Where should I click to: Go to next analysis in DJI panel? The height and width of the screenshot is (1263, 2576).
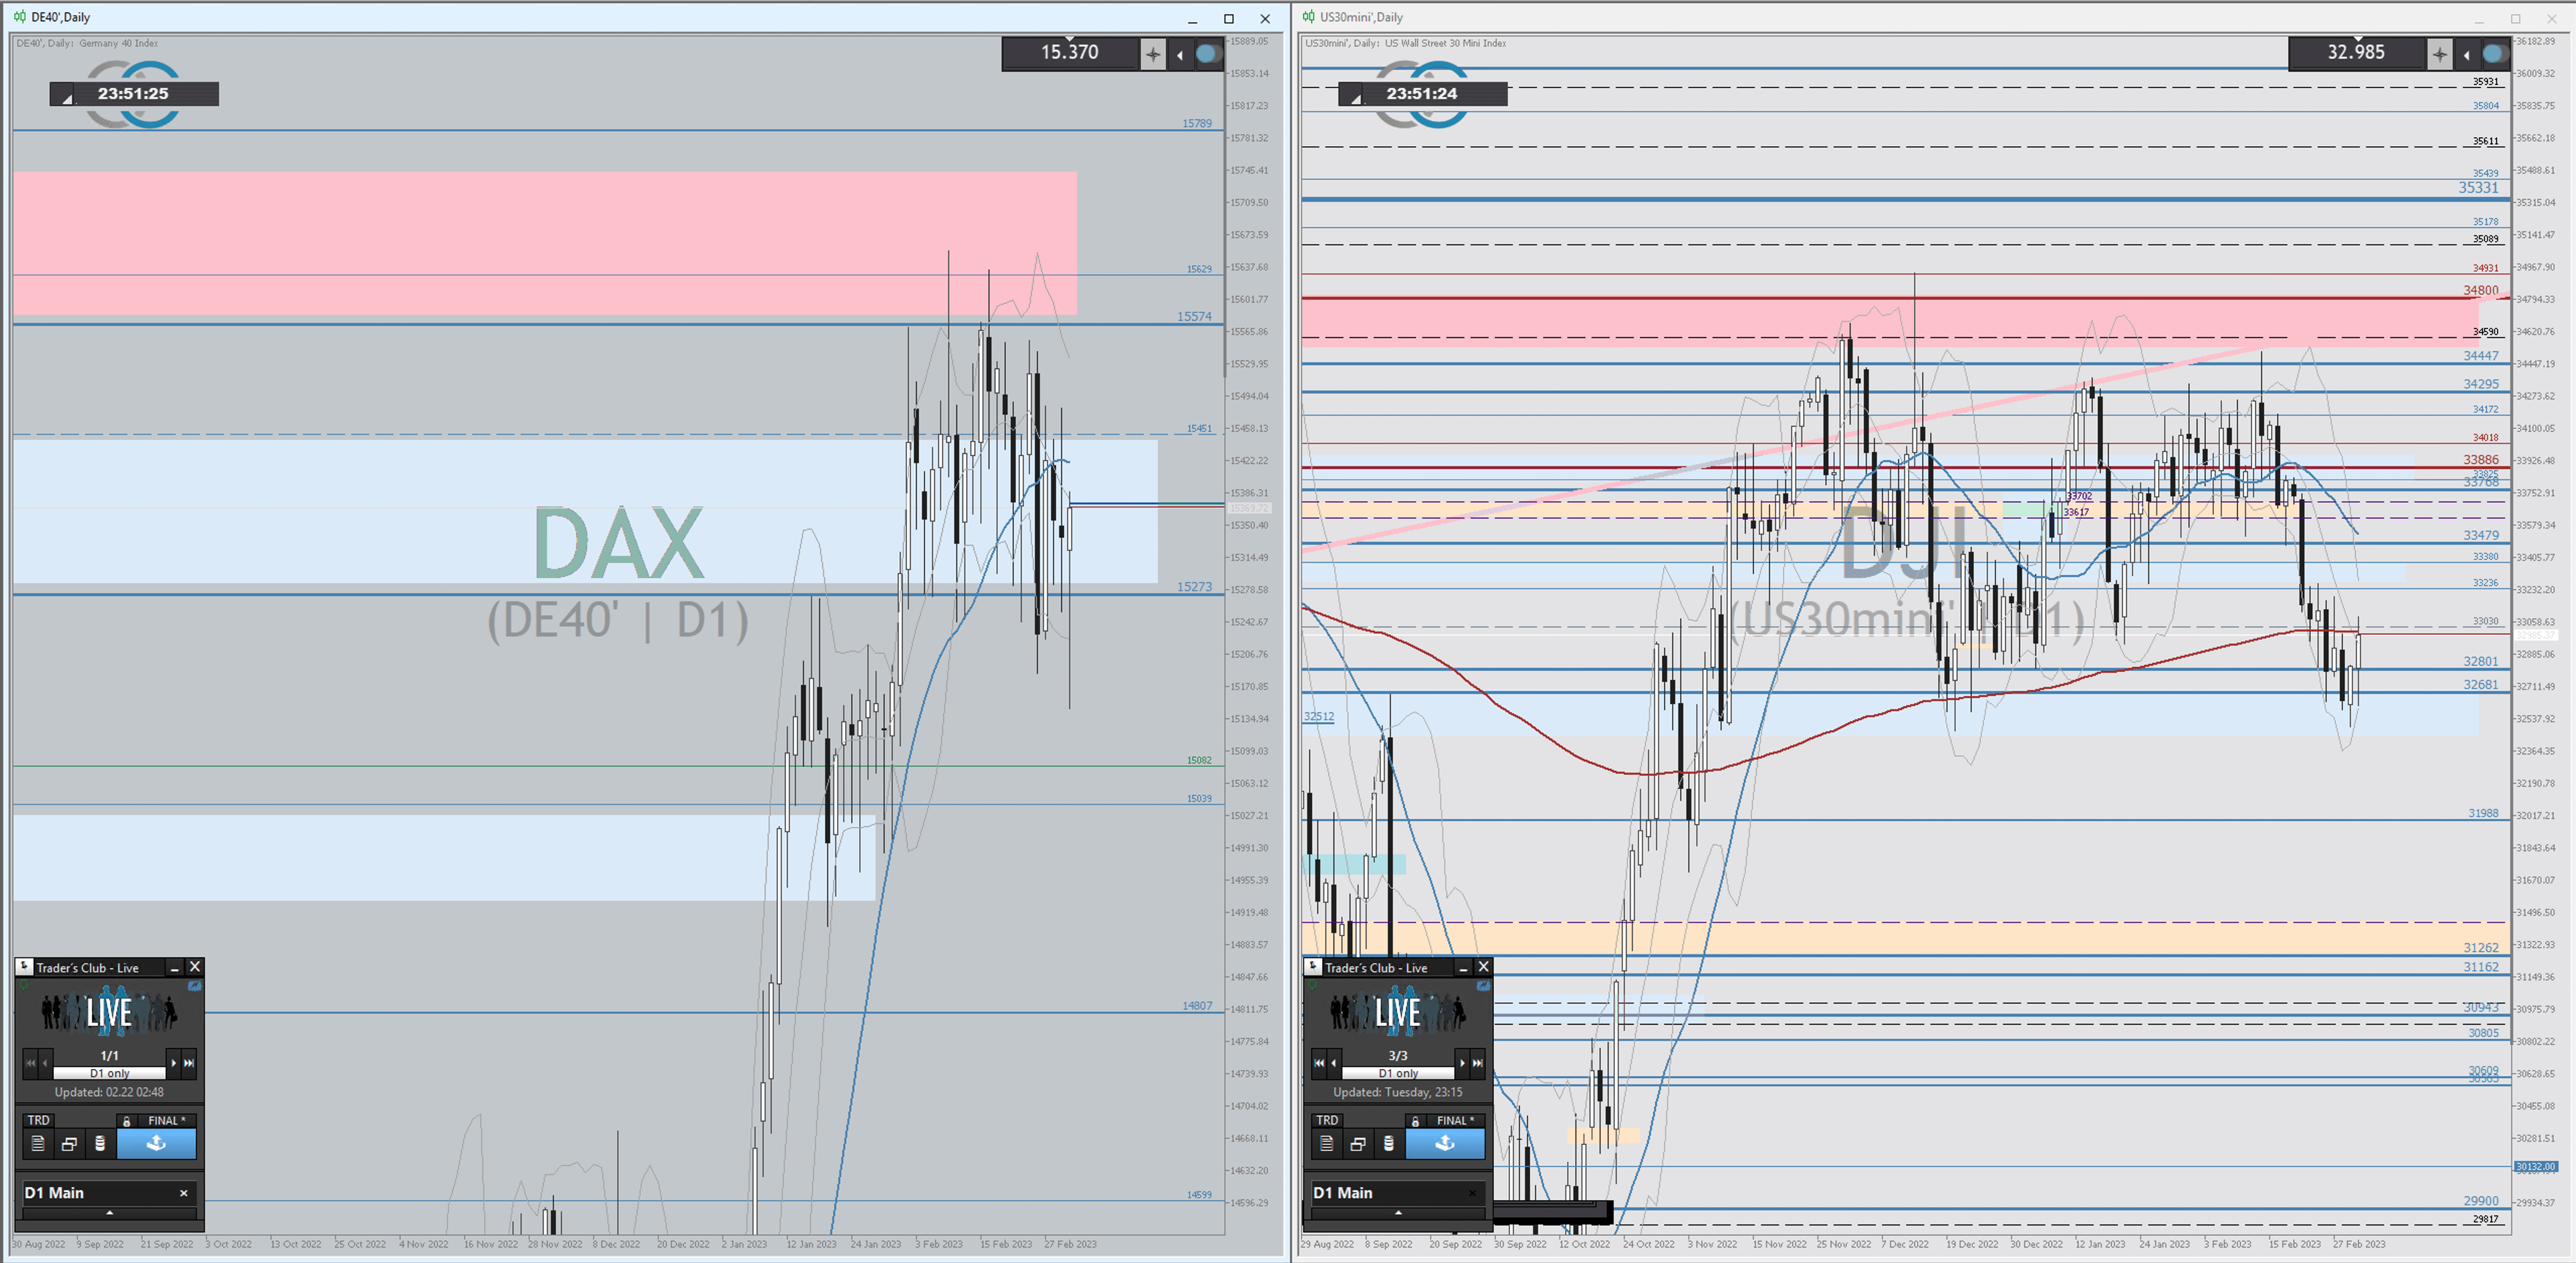[x=1462, y=1063]
